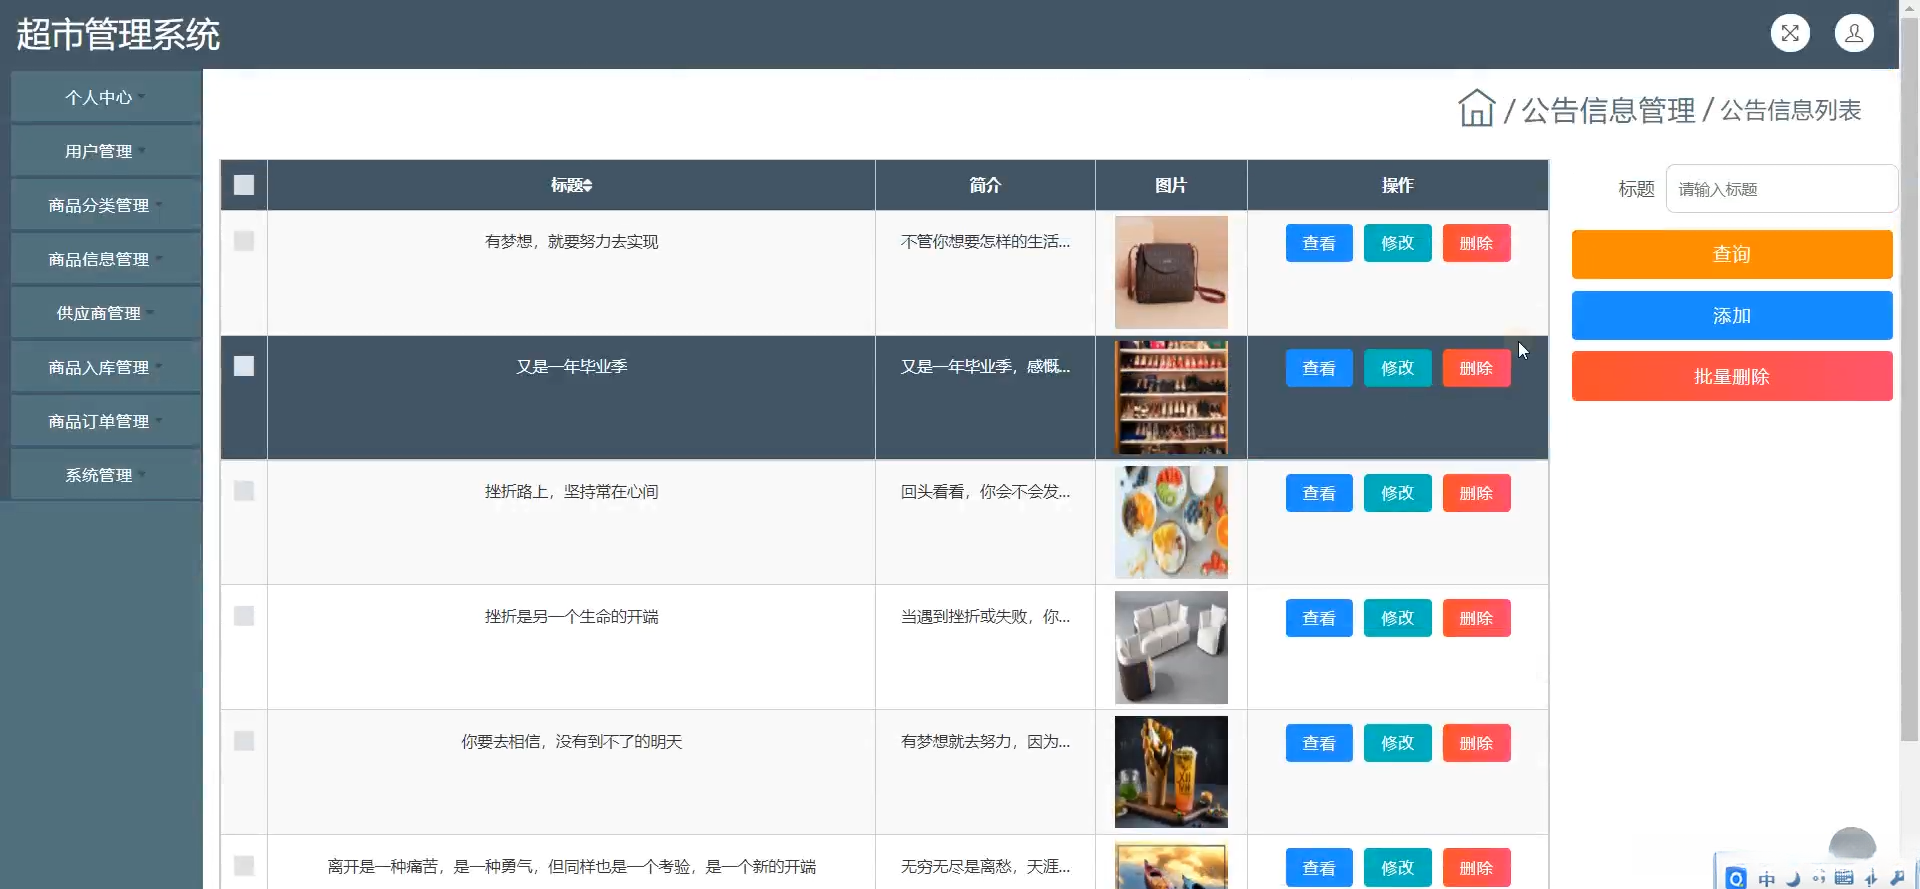The height and width of the screenshot is (889, 1920).
Task: Edit the 你要去相信，没有到不了的明天 announcement
Action: coord(1398,743)
